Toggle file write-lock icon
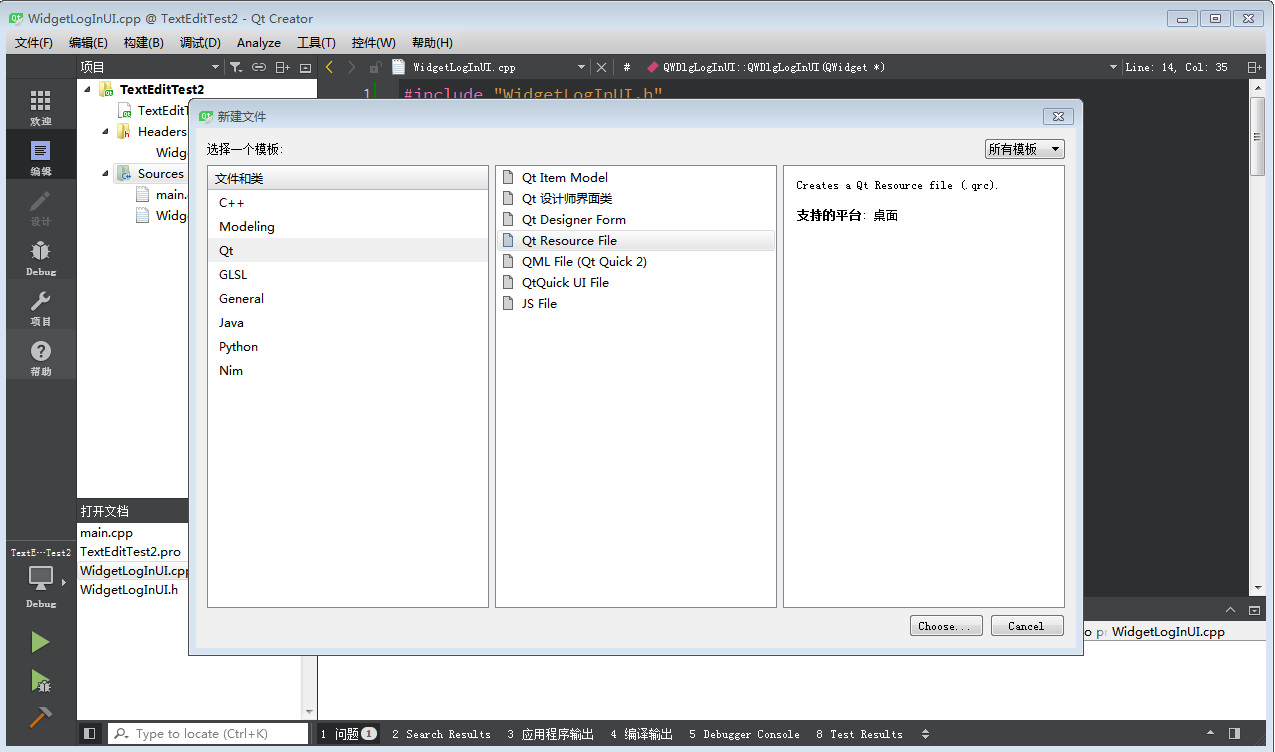The width and height of the screenshot is (1275, 752). (375, 67)
